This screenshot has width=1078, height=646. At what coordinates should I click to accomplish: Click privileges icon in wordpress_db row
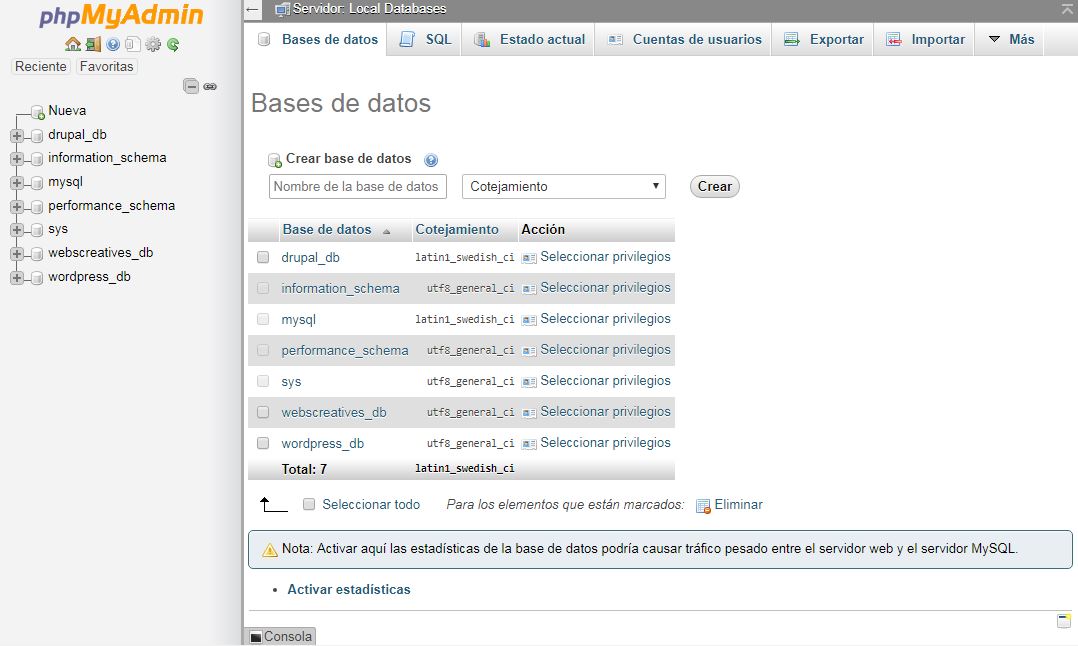click(529, 443)
